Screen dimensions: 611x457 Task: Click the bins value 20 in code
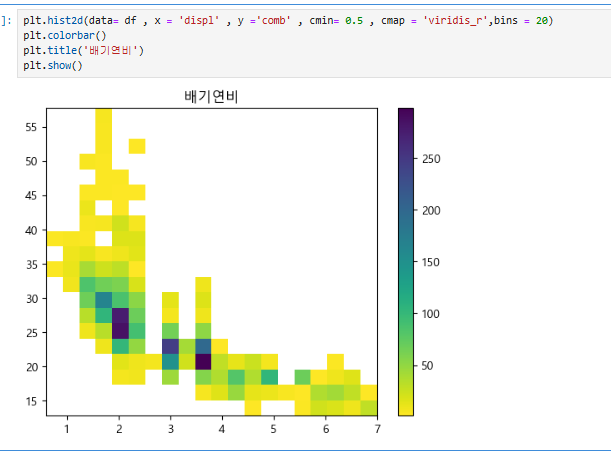[541, 20]
